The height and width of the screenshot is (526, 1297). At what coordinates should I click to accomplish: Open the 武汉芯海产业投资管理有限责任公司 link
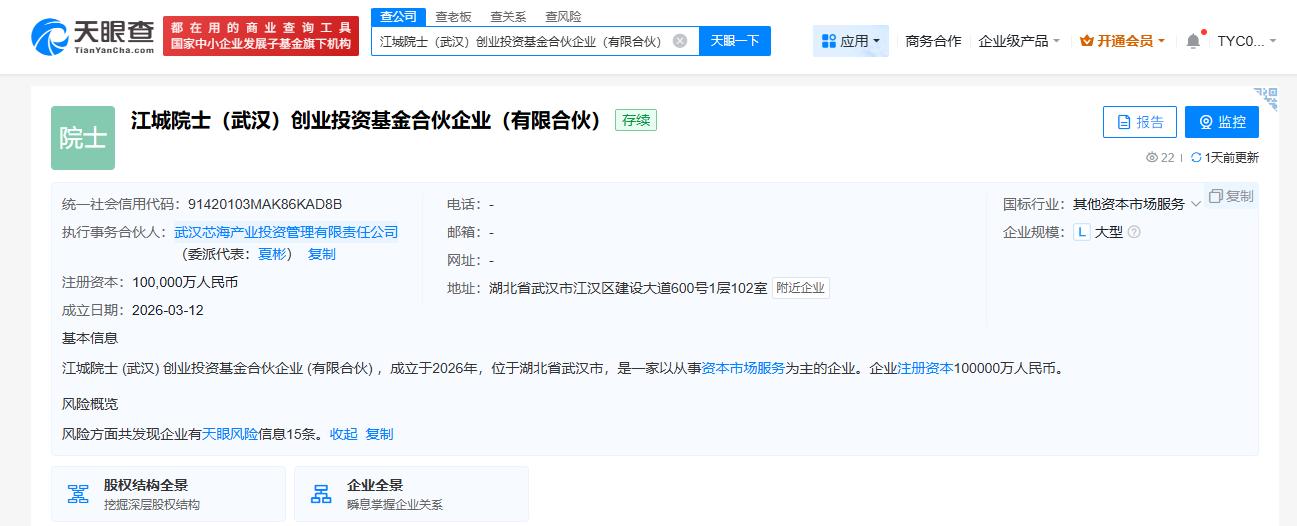(286, 232)
